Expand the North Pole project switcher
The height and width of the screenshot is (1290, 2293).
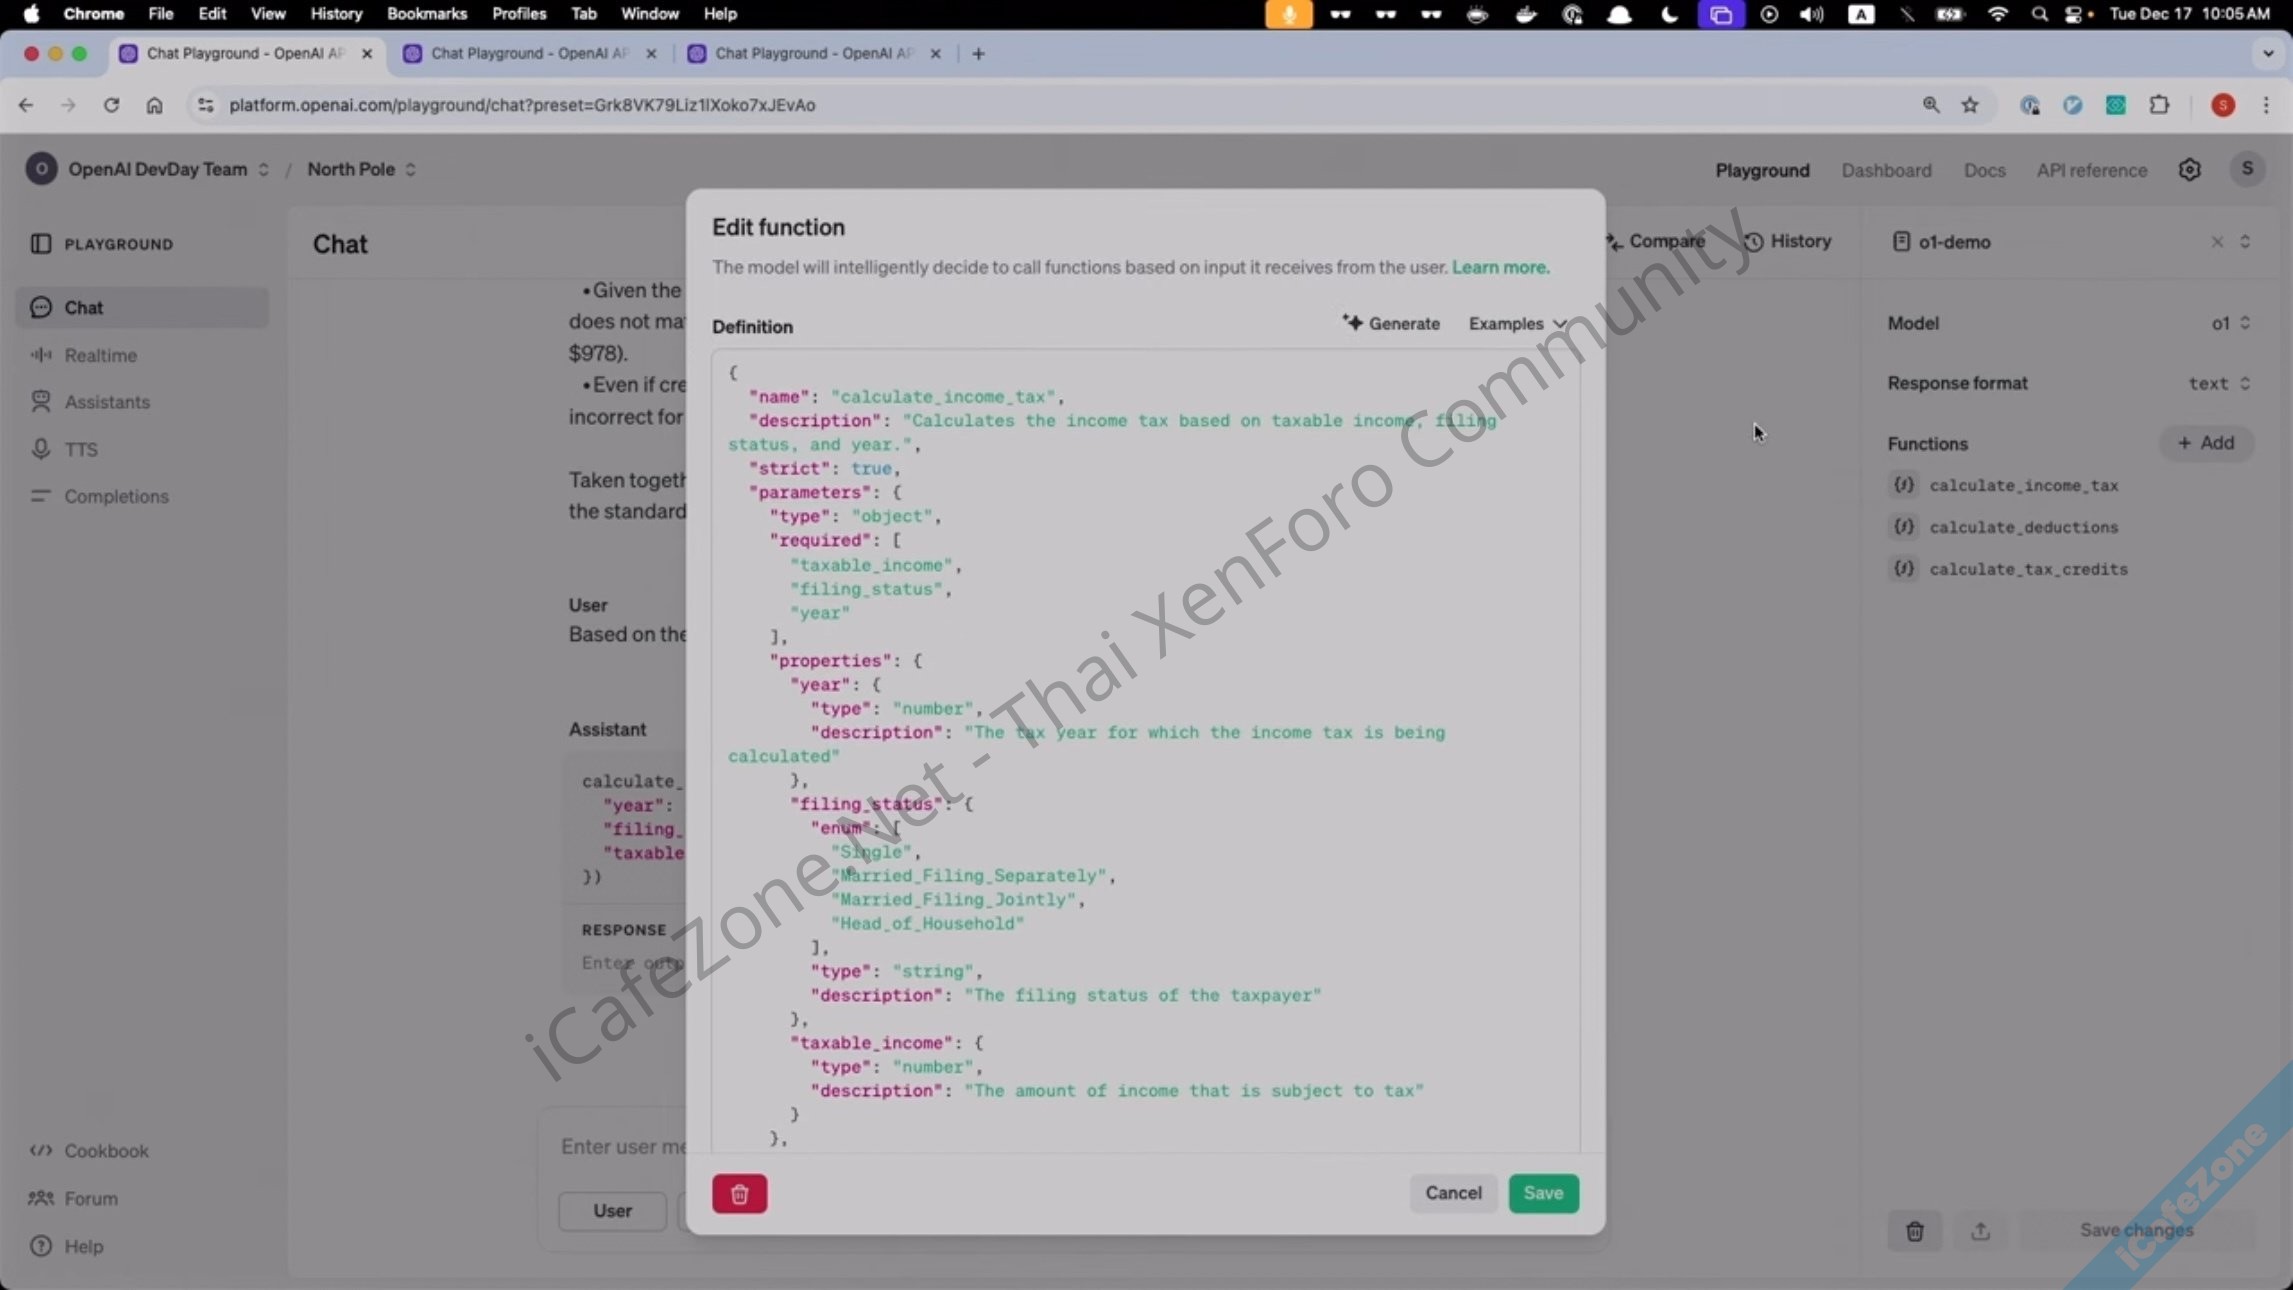pyautogui.click(x=361, y=169)
